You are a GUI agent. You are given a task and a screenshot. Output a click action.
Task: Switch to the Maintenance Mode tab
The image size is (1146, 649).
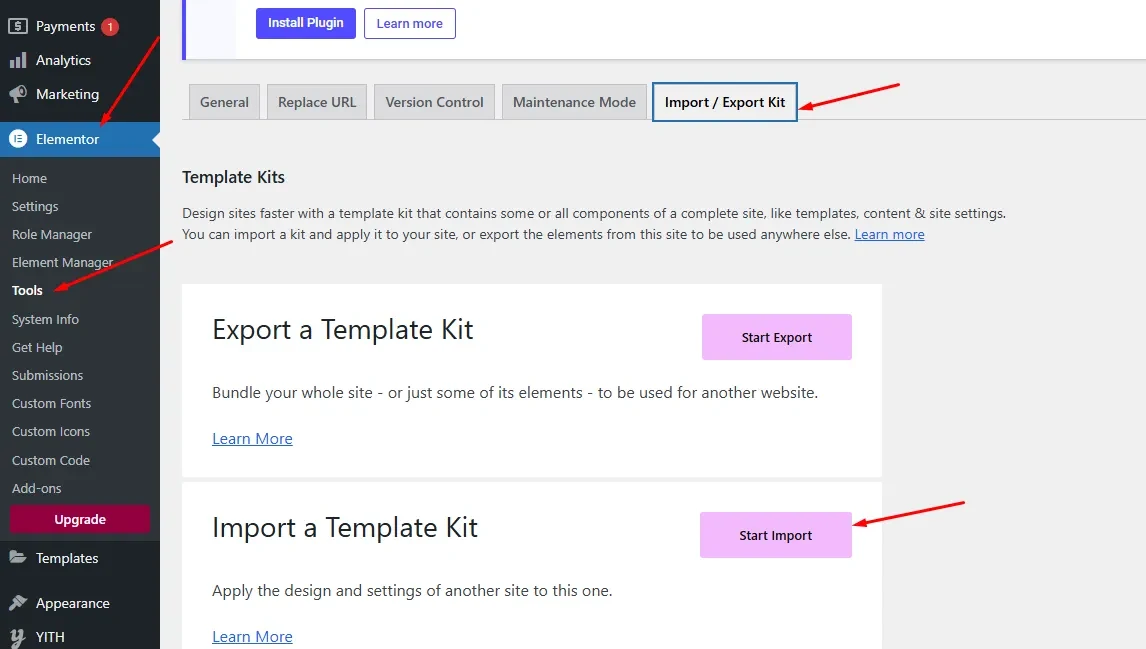click(574, 102)
